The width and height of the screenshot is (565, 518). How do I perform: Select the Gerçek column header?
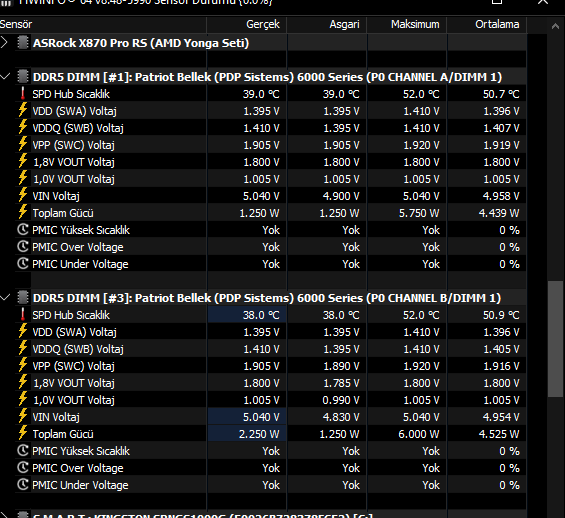click(x=246, y=24)
